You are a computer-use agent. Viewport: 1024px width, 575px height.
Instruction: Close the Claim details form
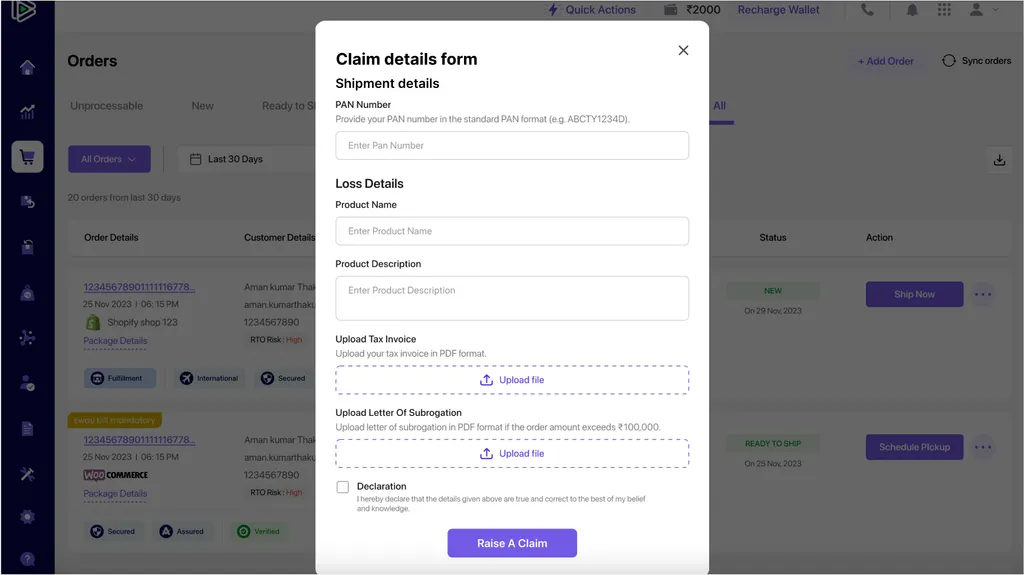(x=683, y=50)
